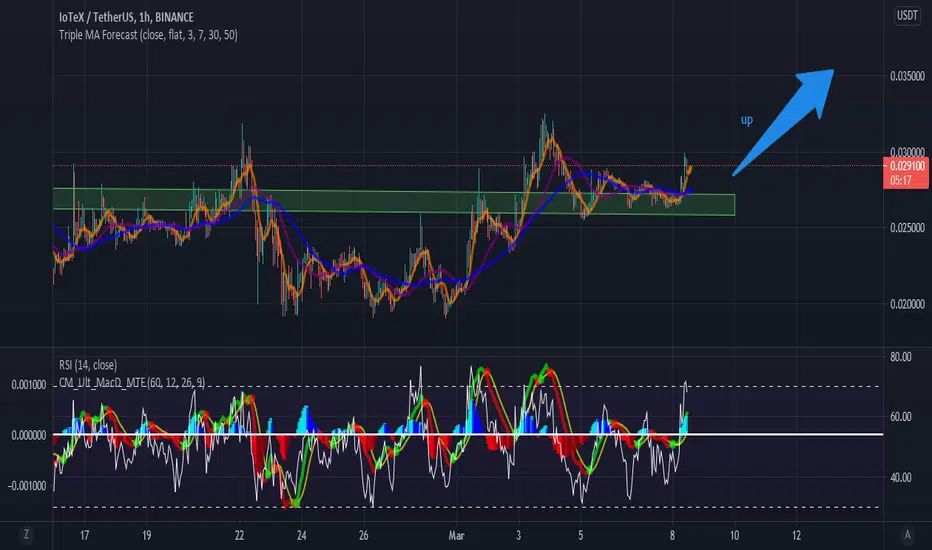
Task: Click the 10 date label on time axis
Action: [x=735, y=535]
